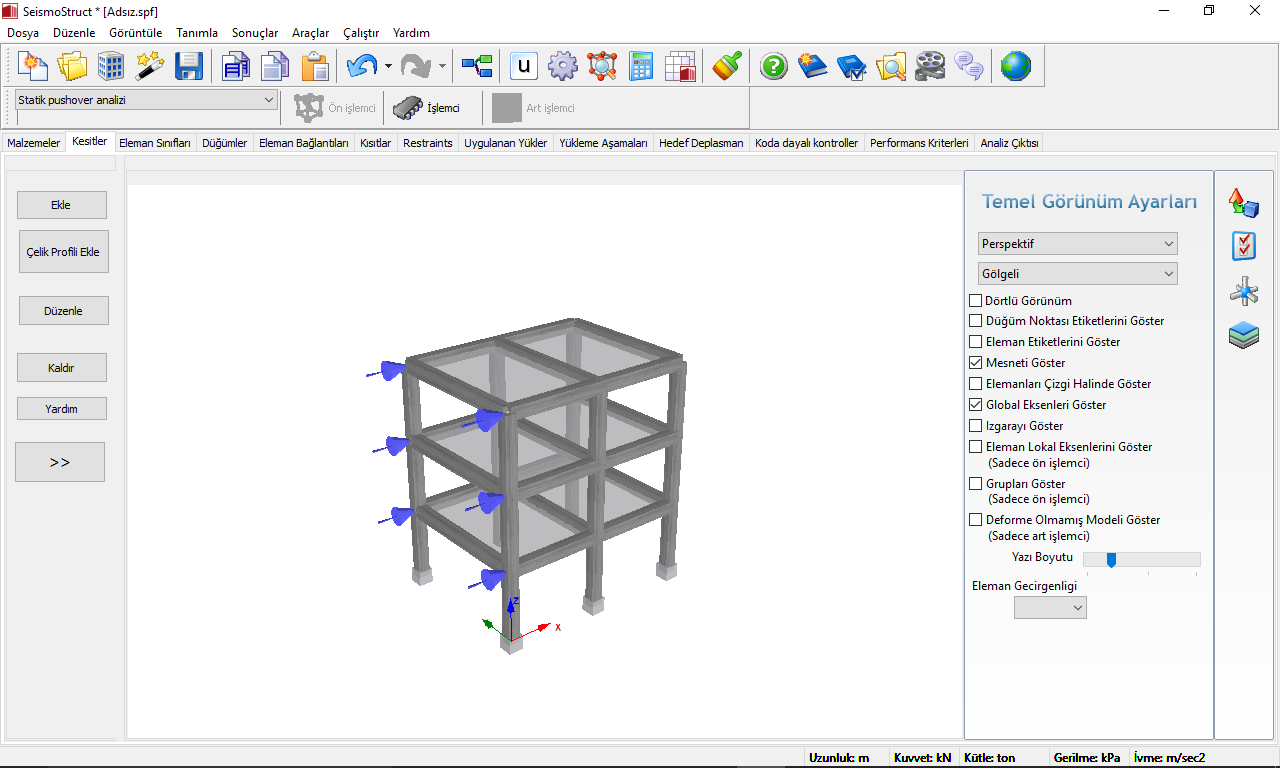The height and width of the screenshot is (768, 1280).
Task: Click the Save project floppy disk icon
Action: click(189, 67)
